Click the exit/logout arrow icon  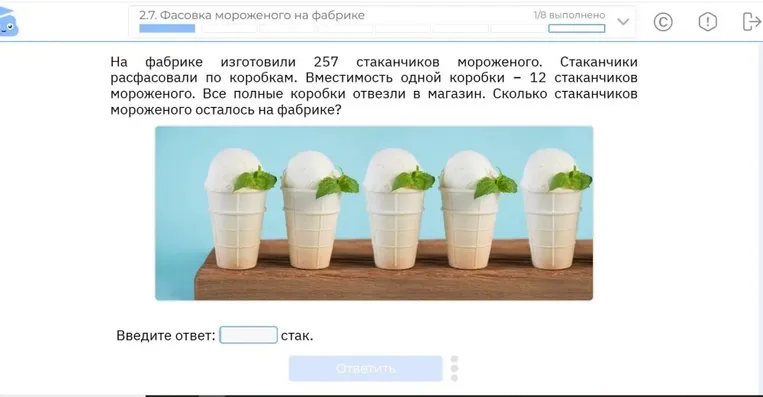[x=751, y=21]
